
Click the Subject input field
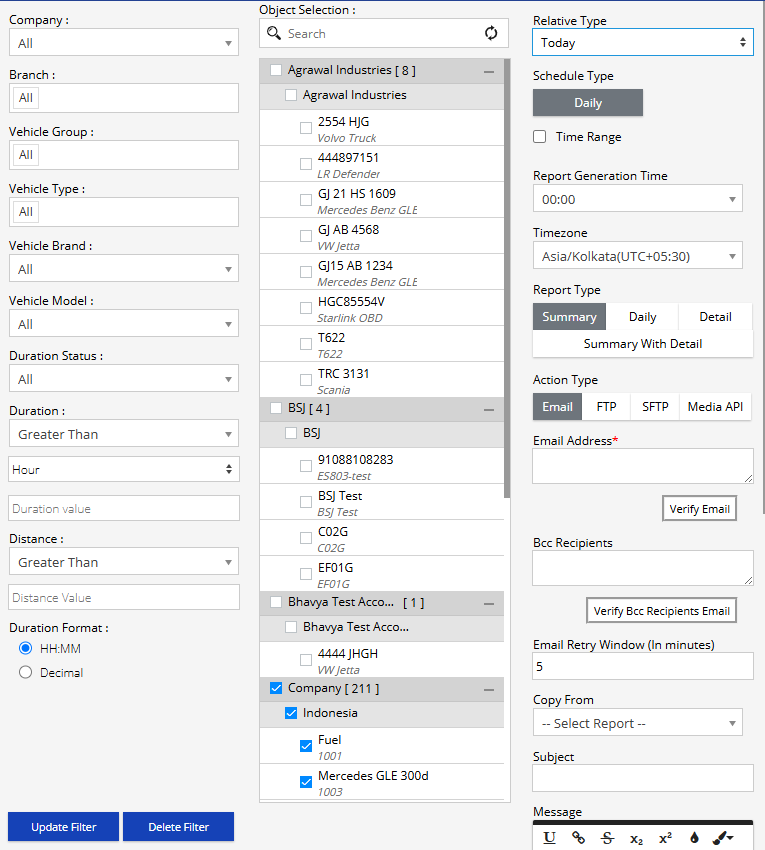643,778
